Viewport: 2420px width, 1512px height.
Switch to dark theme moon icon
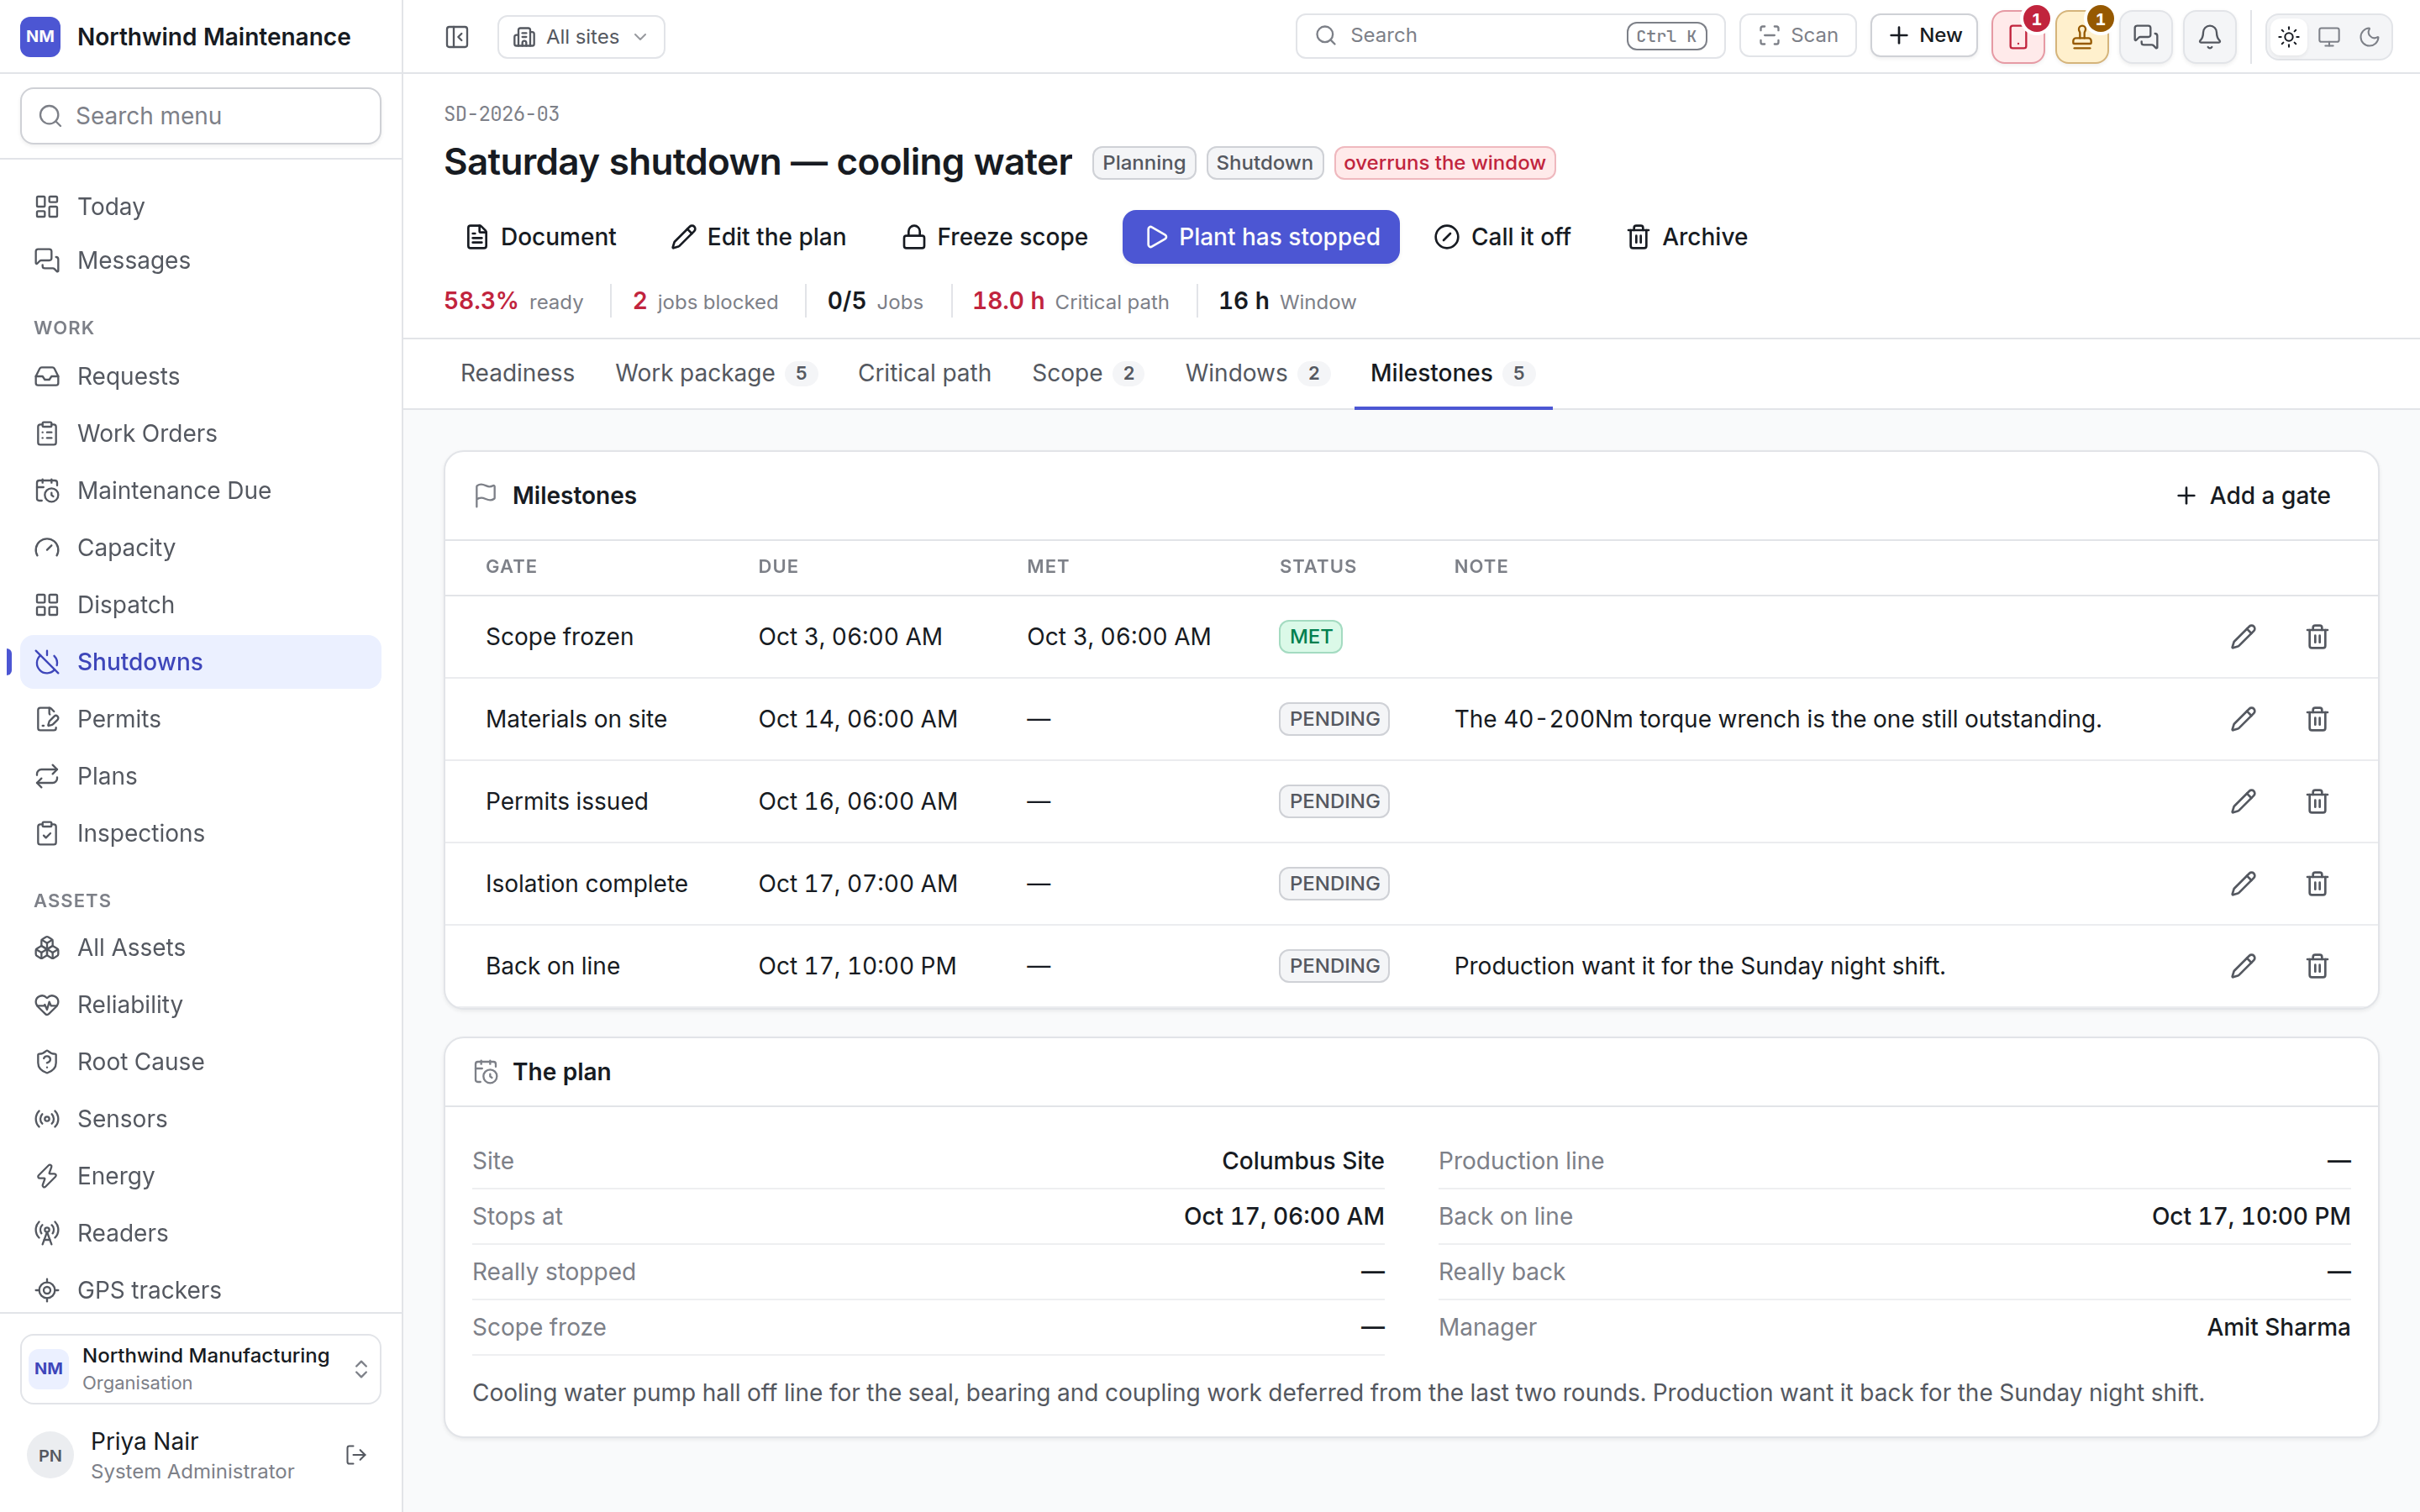tap(2369, 37)
